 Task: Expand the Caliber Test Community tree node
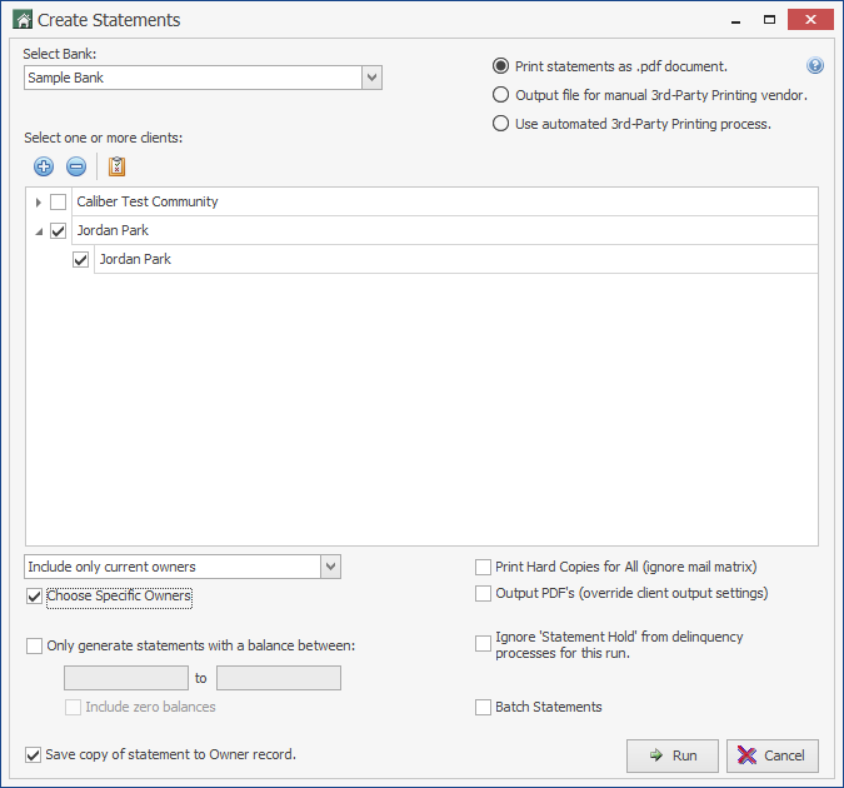click(x=38, y=202)
